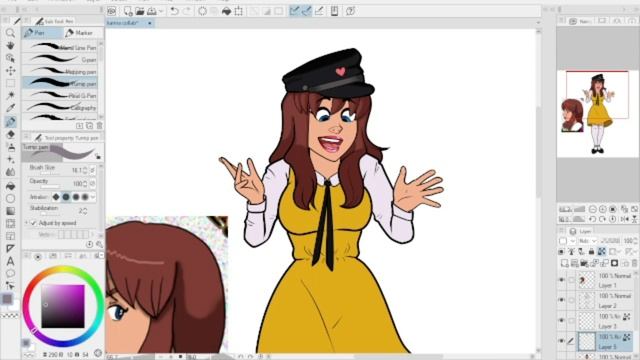
Task: Choose the Turnip pen brush
Action: (x=60, y=83)
